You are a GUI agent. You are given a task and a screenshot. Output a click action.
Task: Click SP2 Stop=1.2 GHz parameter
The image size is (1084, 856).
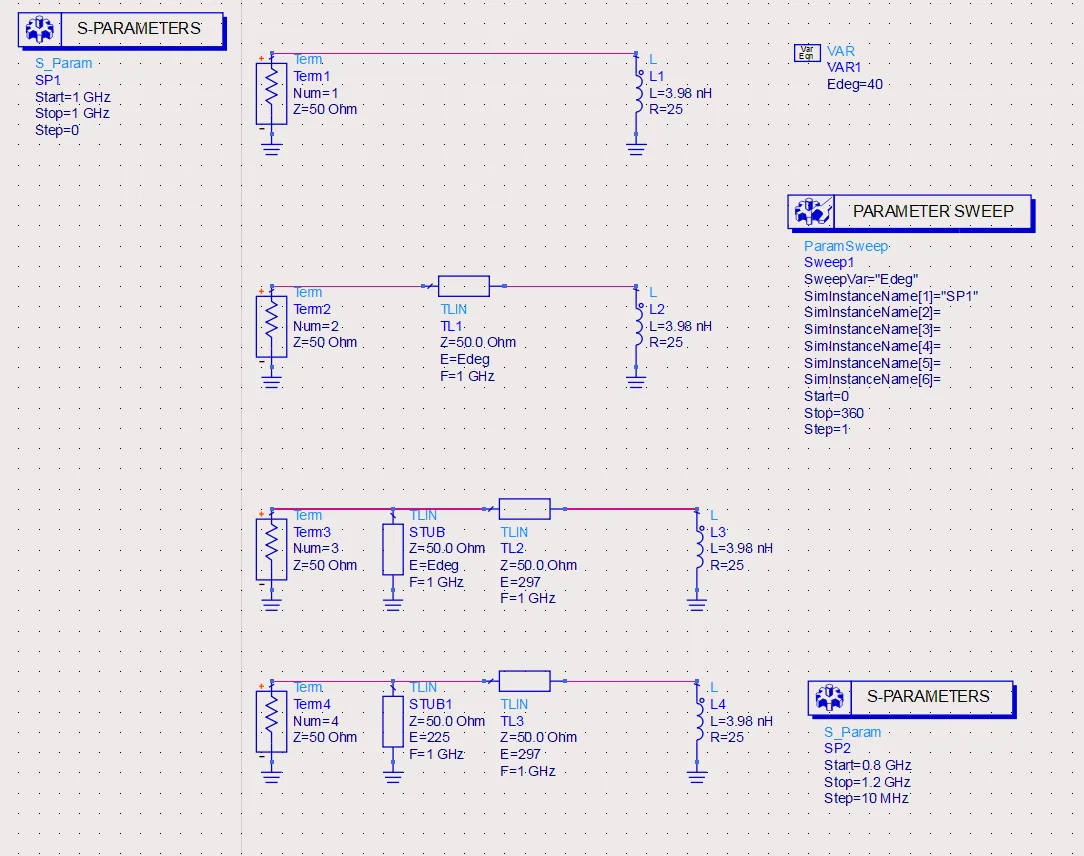(x=867, y=782)
